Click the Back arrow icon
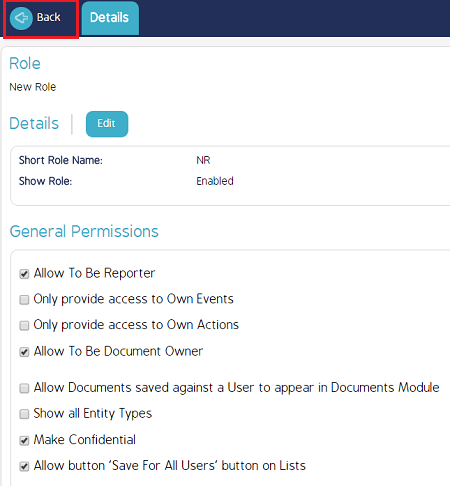Viewport: 450px width, 486px height. [21, 18]
